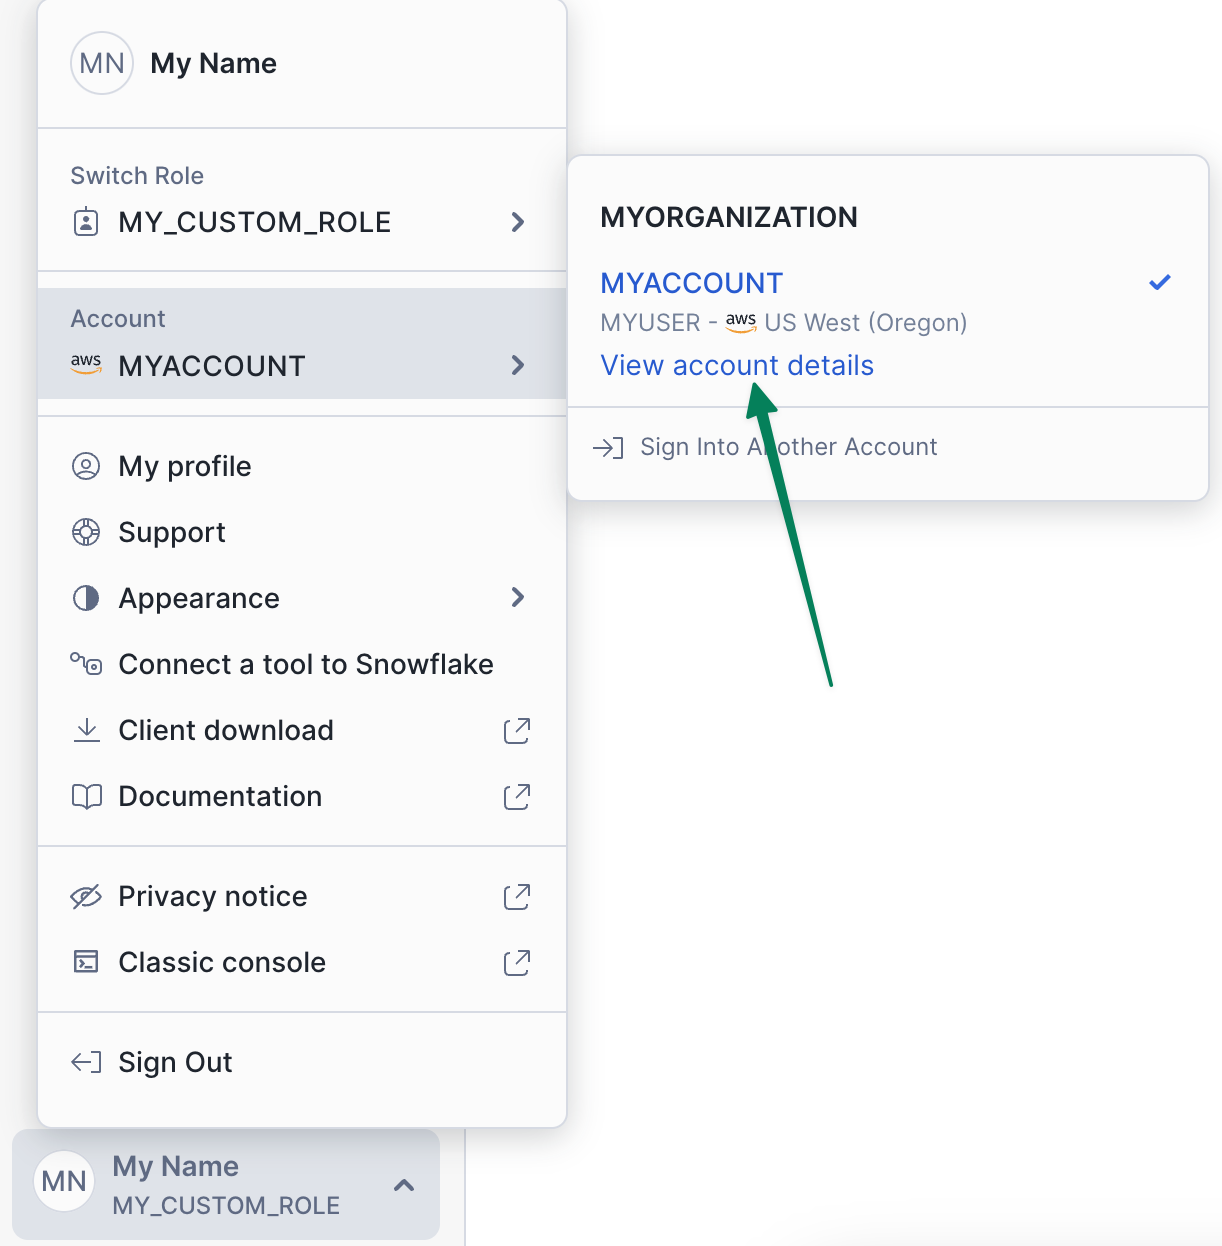Open the View account details link
Image resolution: width=1222 pixels, height=1246 pixels.
[737, 366]
